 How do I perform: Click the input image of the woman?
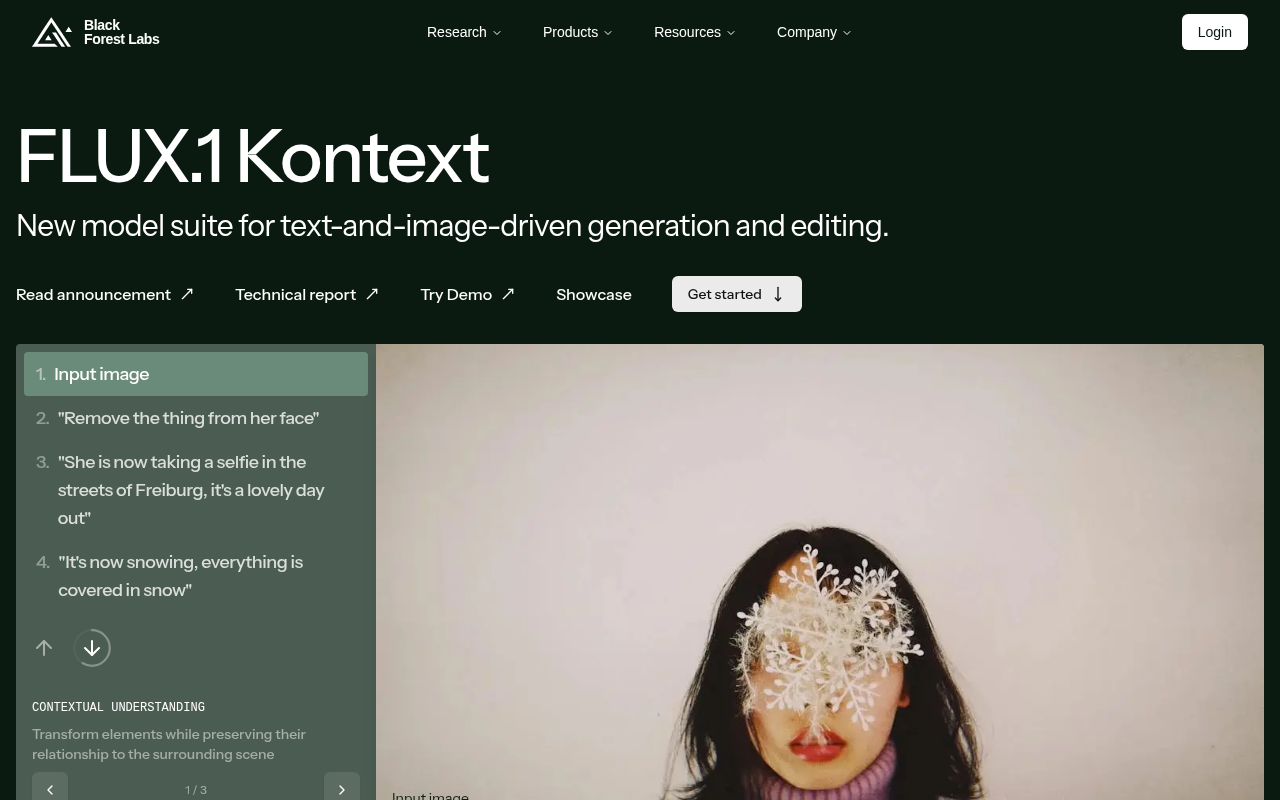[x=820, y=572]
